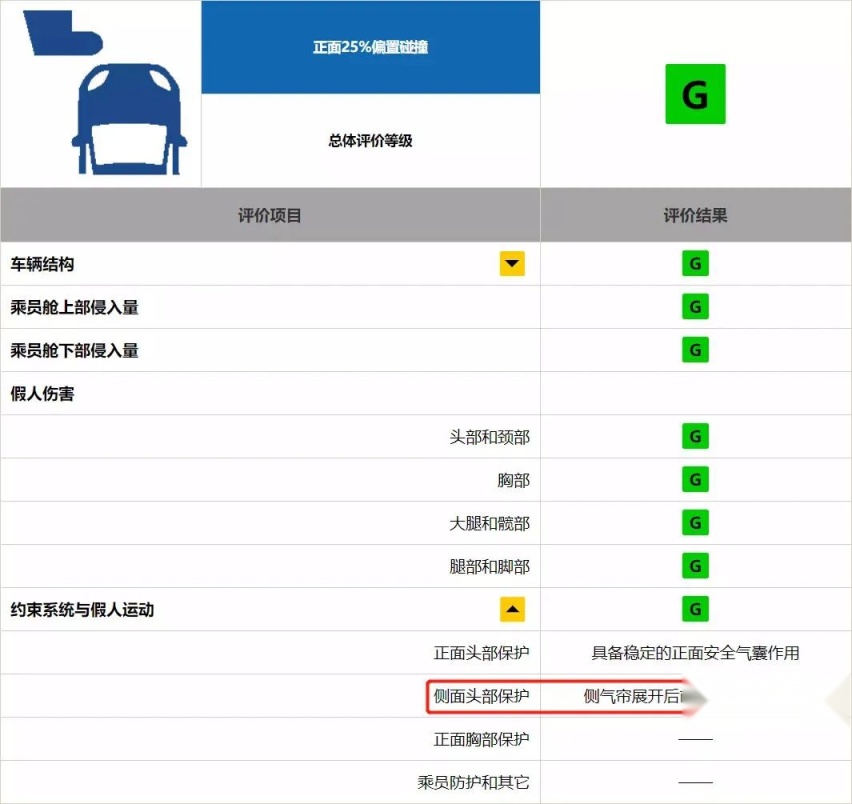Click the 胸部 label
Image resolution: width=852 pixels, height=804 pixels.
pyautogui.click(x=513, y=480)
